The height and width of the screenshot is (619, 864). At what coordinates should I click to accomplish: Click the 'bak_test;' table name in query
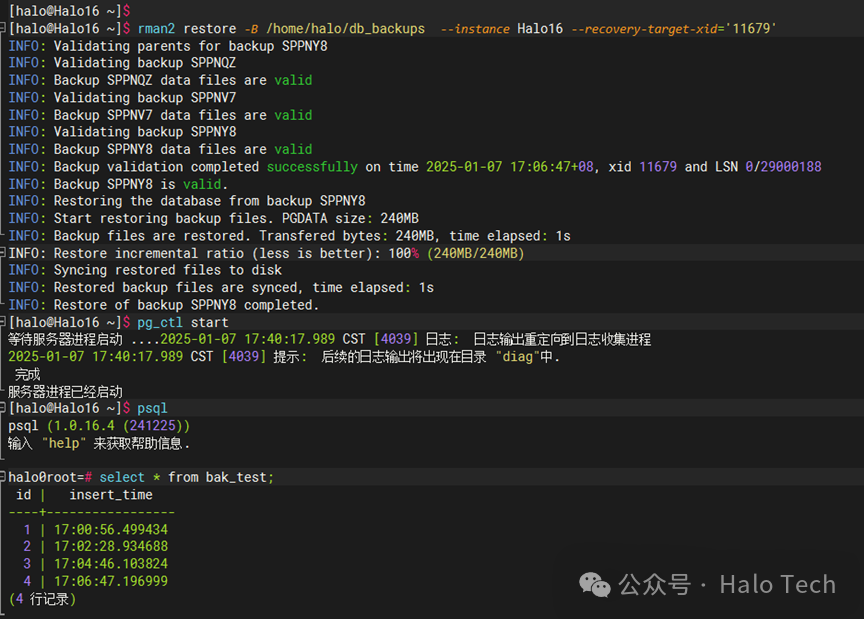(x=240, y=477)
